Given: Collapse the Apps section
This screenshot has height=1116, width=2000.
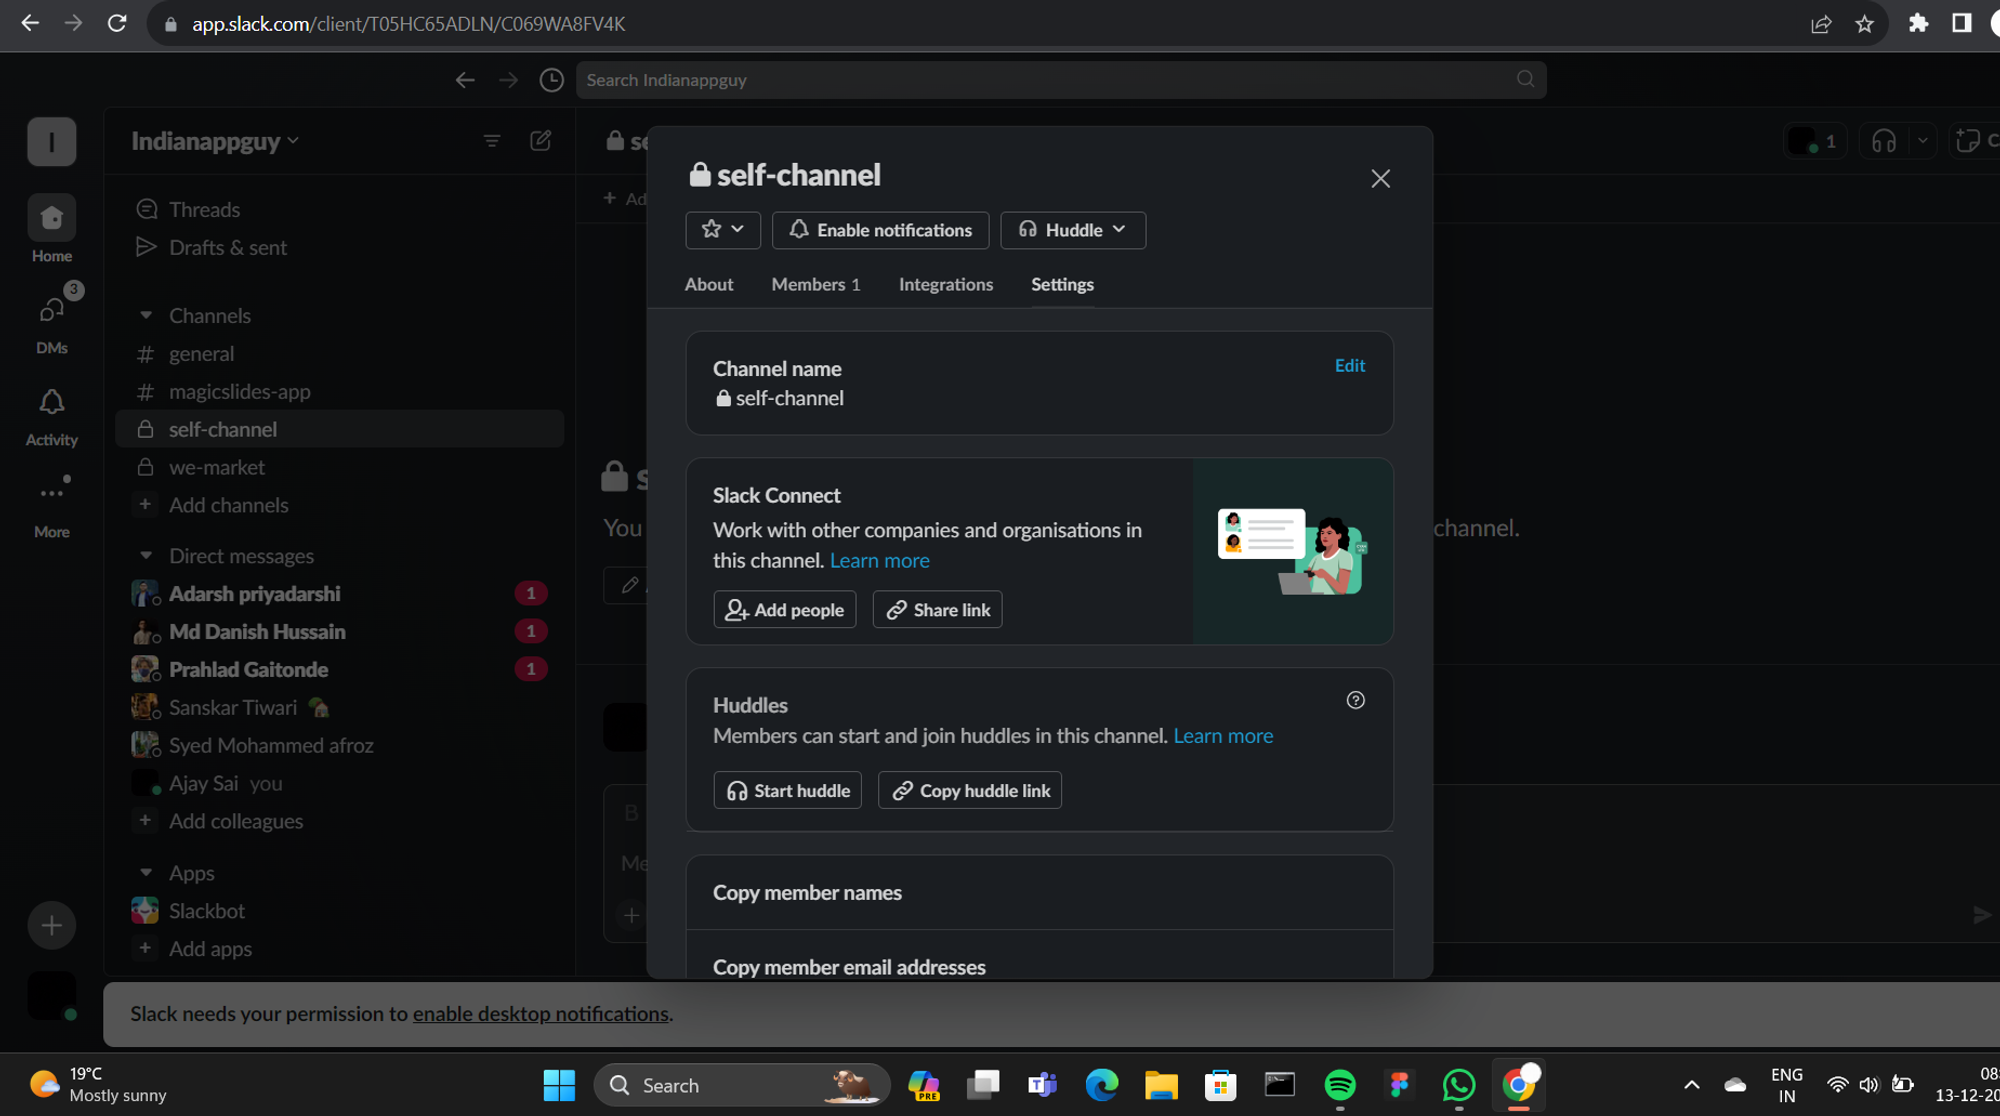Looking at the screenshot, I should tap(146, 872).
